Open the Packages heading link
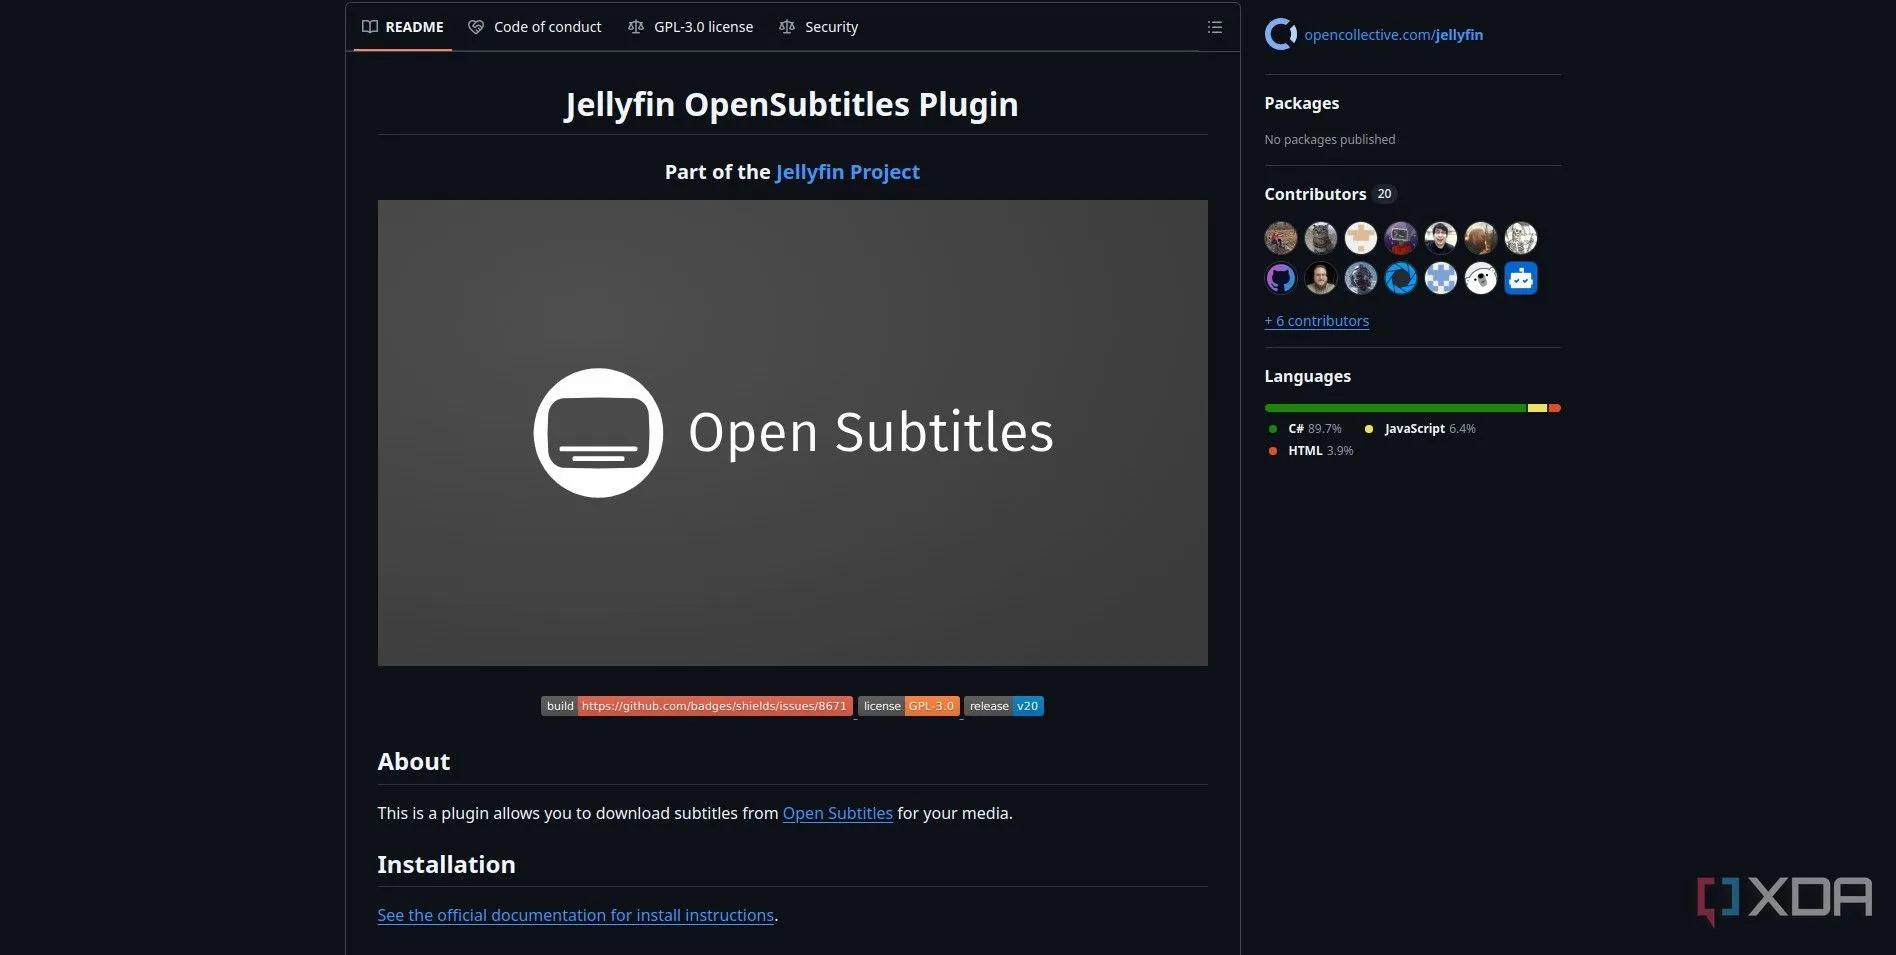This screenshot has width=1896, height=955. point(1301,103)
